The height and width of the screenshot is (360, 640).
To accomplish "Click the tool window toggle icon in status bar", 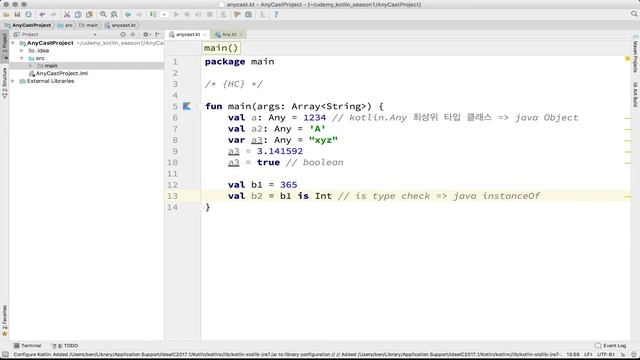I will click(x=5, y=354).
